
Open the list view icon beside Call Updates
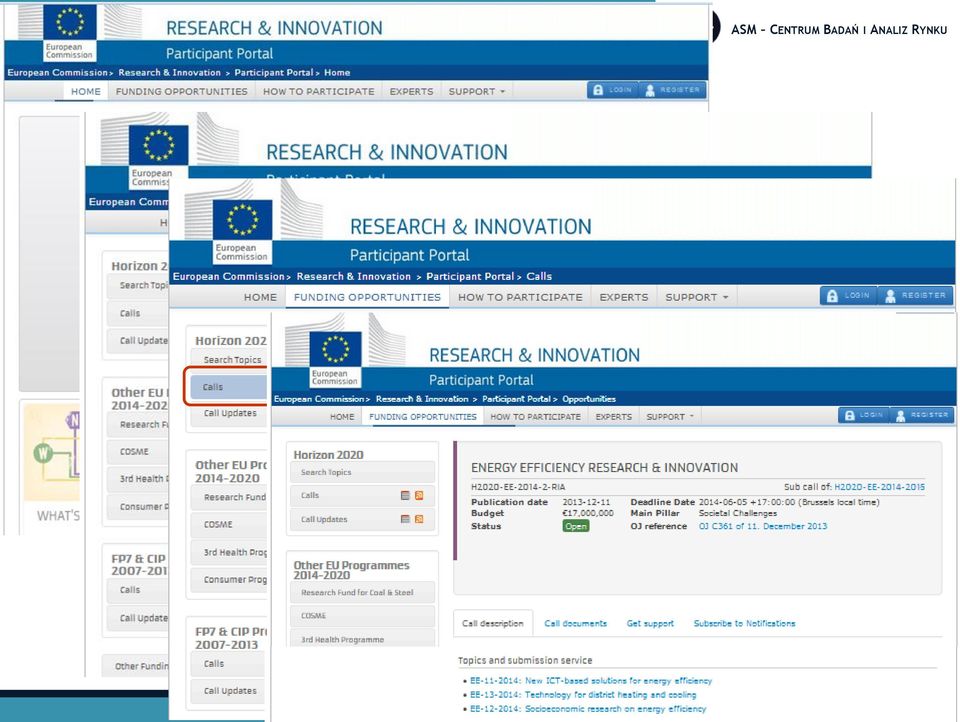pyautogui.click(x=405, y=519)
